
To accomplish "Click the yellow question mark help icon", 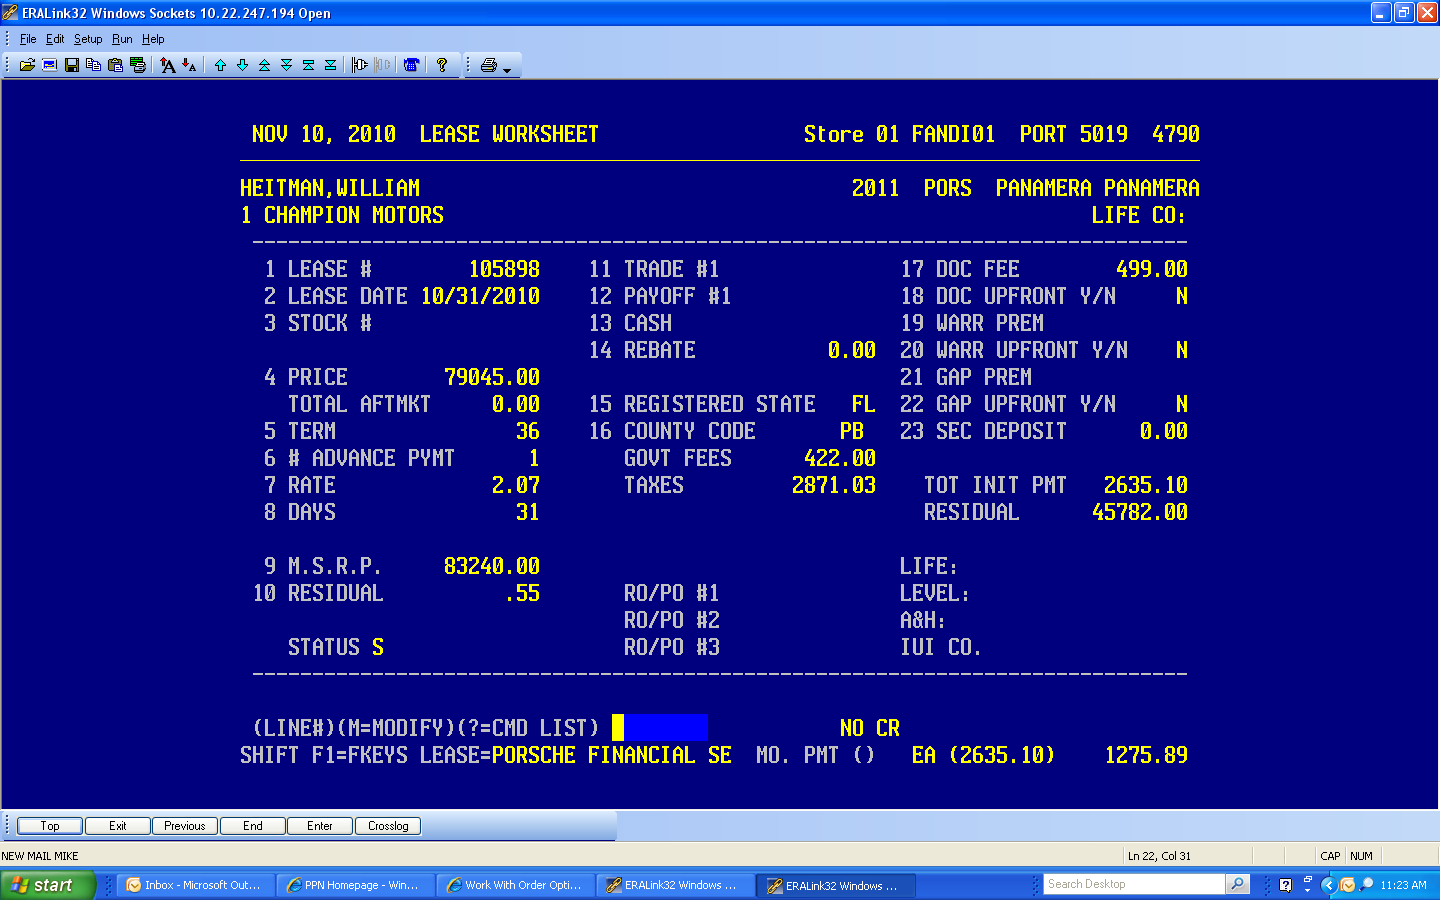I will pos(441,65).
